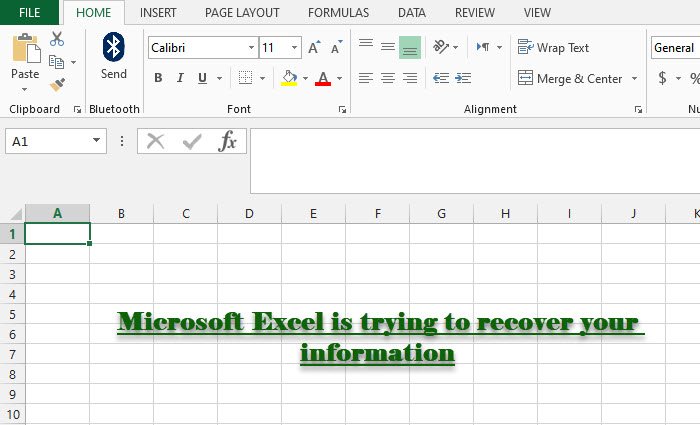The image size is (700, 425).
Task: Open Font settings dialog launcher
Action: (342, 109)
